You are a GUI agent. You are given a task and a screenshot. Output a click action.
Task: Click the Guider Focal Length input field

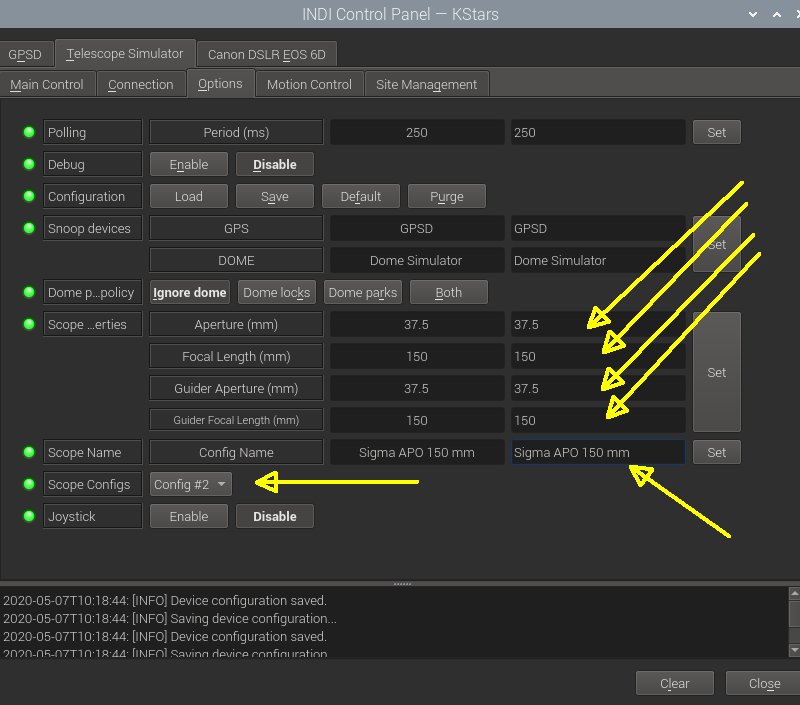point(598,420)
